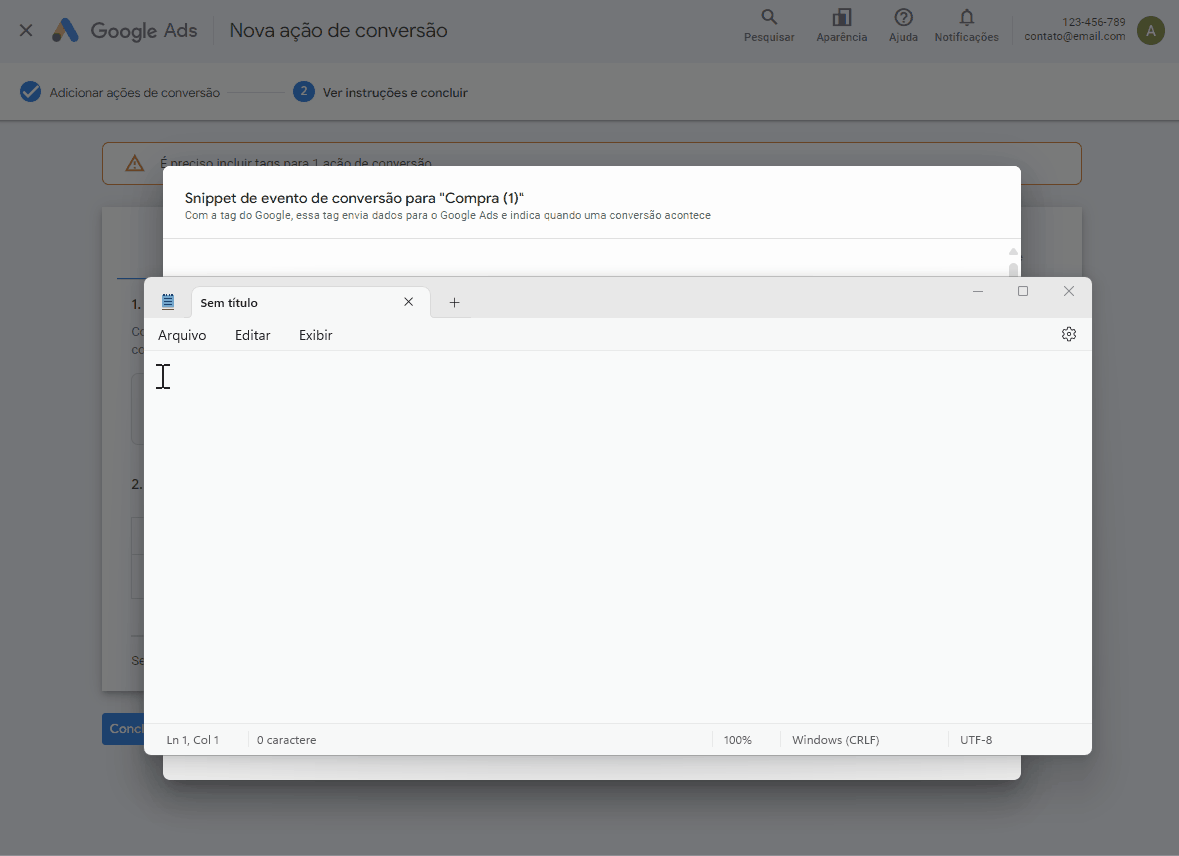Open Notepad settings gear
This screenshot has width=1179, height=856.
(1068, 334)
